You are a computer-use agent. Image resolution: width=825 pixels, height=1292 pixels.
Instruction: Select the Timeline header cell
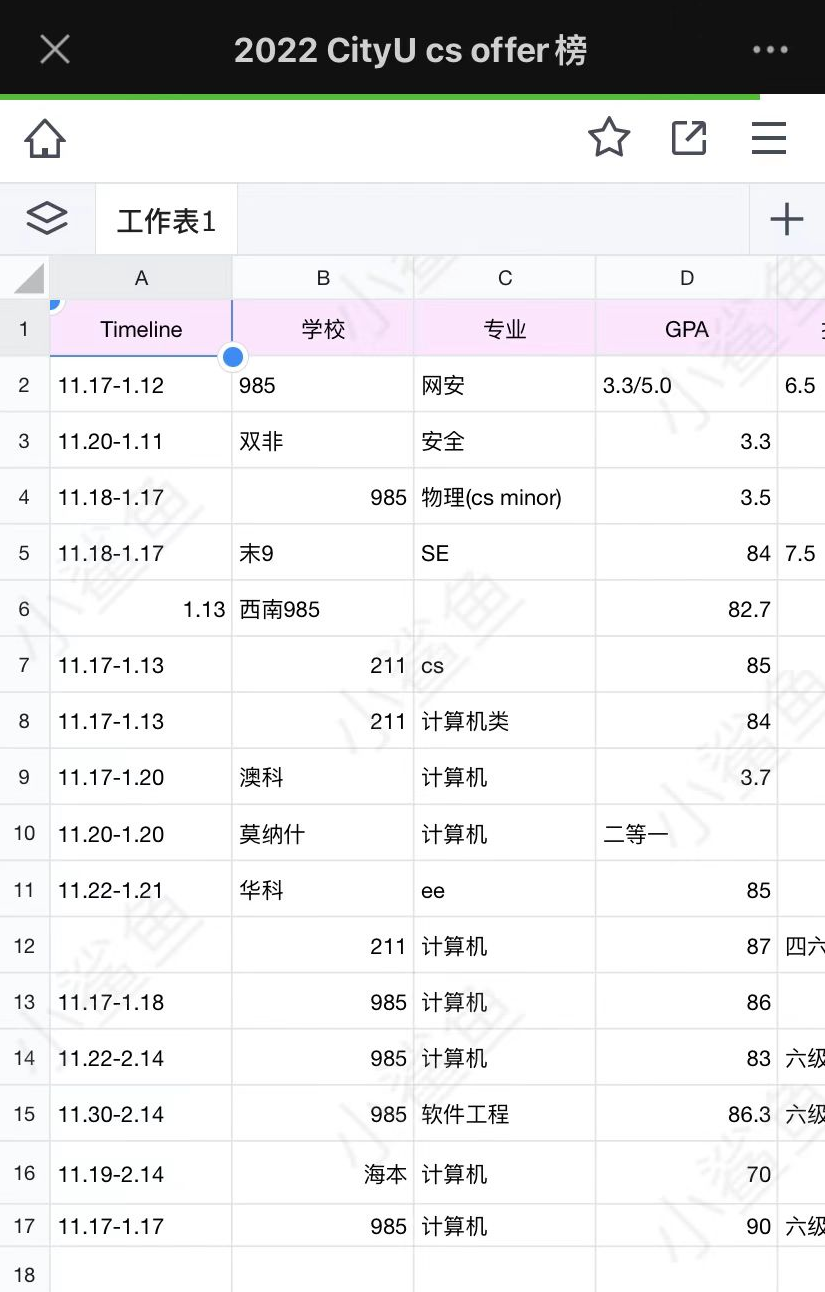point(141,329)
